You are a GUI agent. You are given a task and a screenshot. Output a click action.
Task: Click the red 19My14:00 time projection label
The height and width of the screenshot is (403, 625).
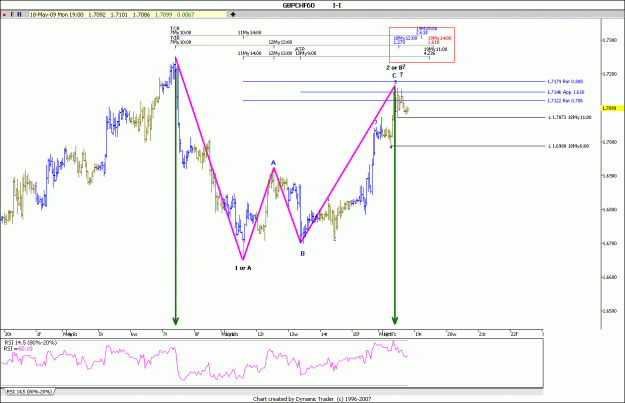click(440, 38)
